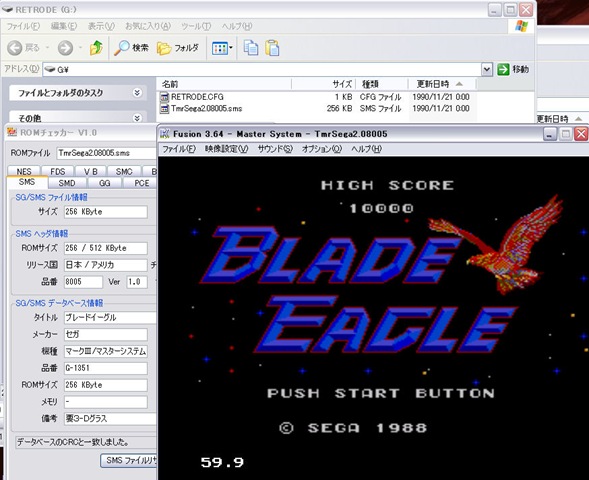589x480 pixels.
Task: Switch to the GG tab
Action: coord(104,183)
